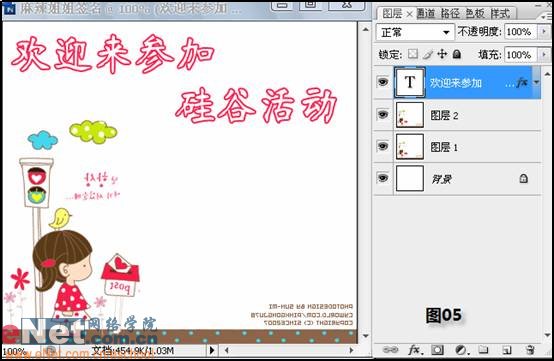This screenshot has height=361, width=554.
Task: Toggle lock transparent pixels
Action: pyautogui.click(x=412, y=54)
